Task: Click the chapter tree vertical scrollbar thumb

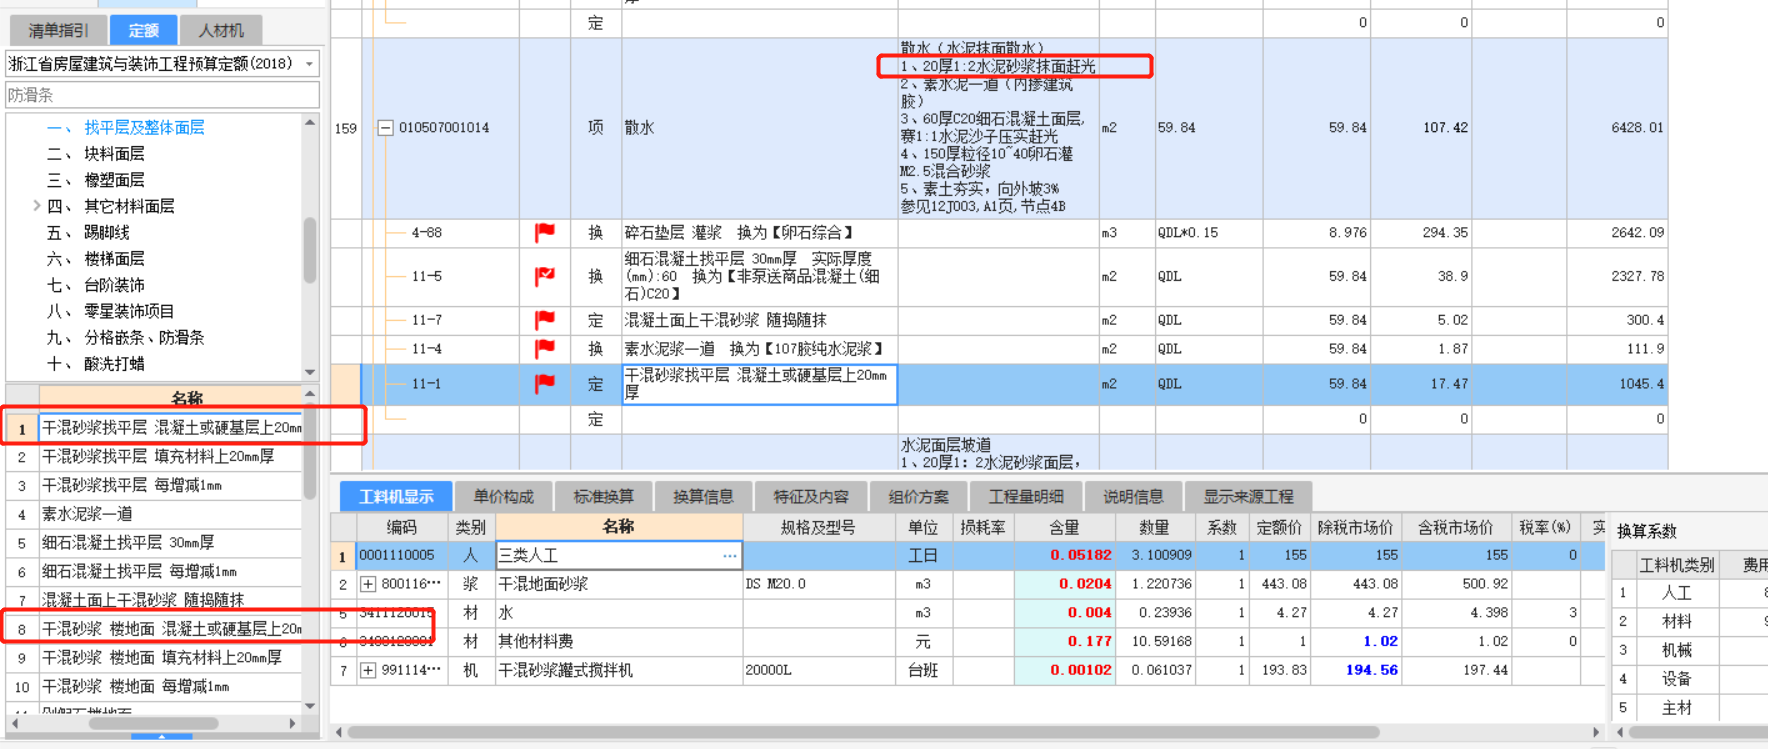Action: 310,250
